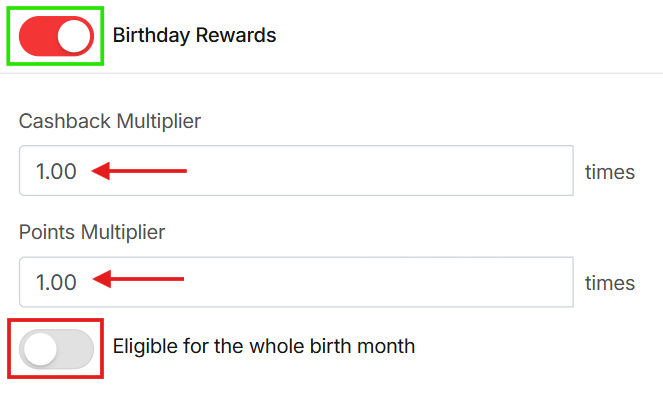
Task: Click the empty right side of Points field
Action: click(450, 282)
